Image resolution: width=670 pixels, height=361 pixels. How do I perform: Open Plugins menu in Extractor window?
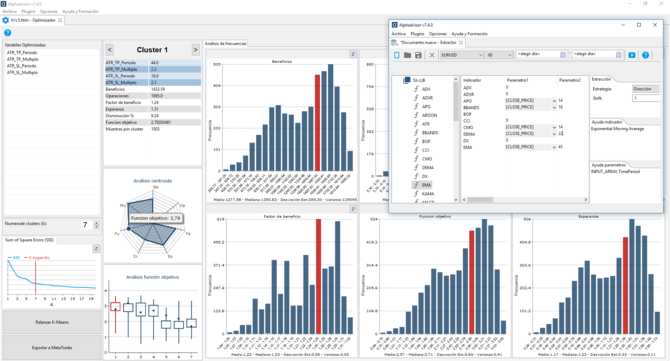click(x=417, y=34)
